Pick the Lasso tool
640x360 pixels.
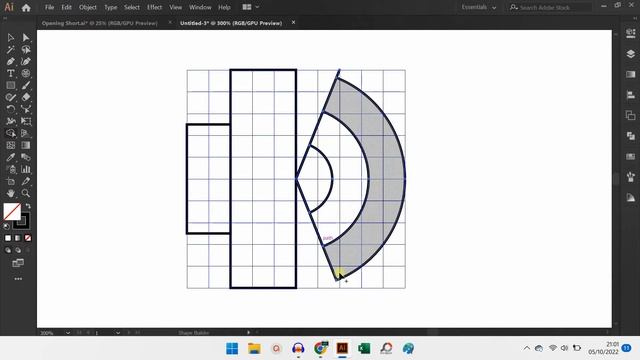point(26,50)
